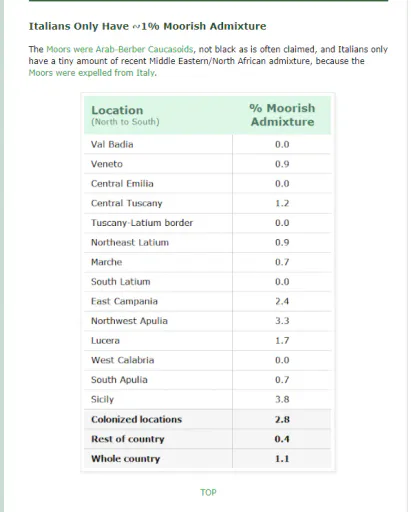Follow the Moors were expelled from Italy link
The height and width of the screenshot is (512, 411).
point(92,73)
